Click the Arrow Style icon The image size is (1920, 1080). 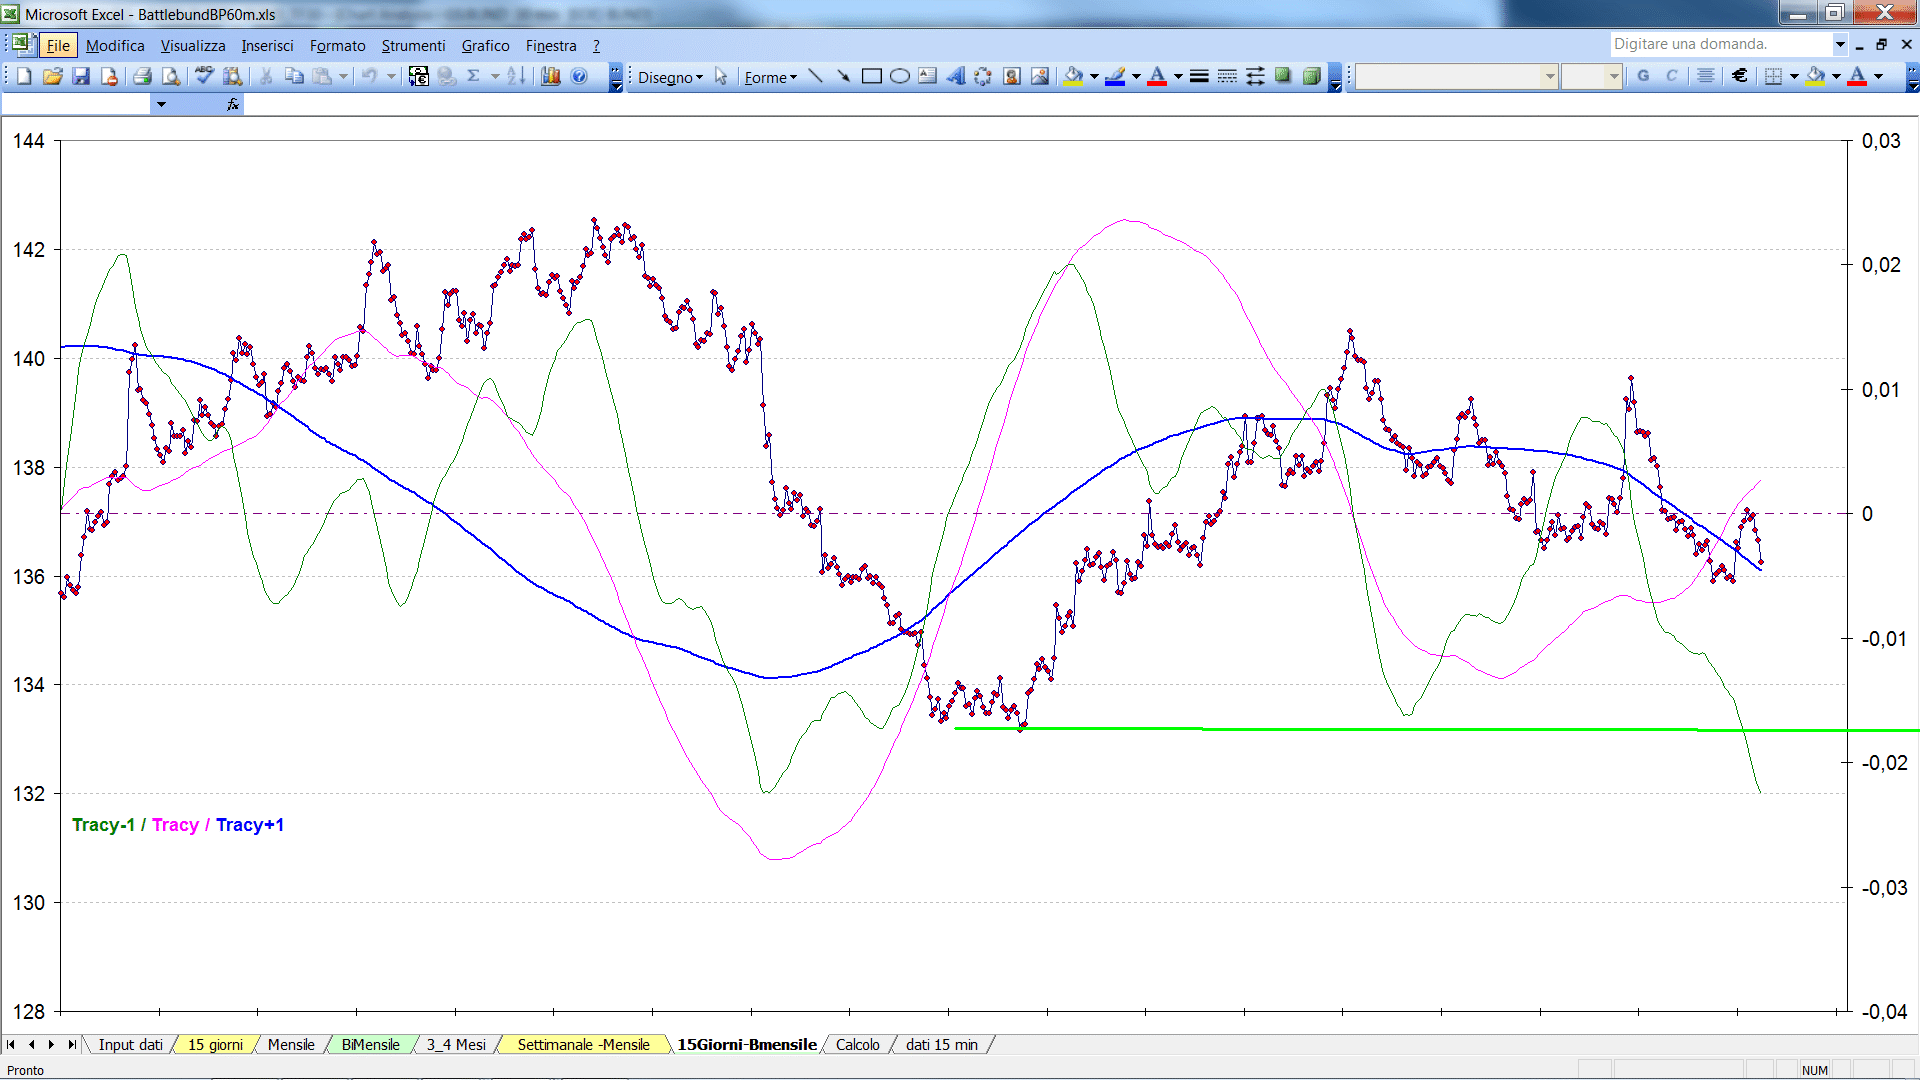coord(1255,76)
